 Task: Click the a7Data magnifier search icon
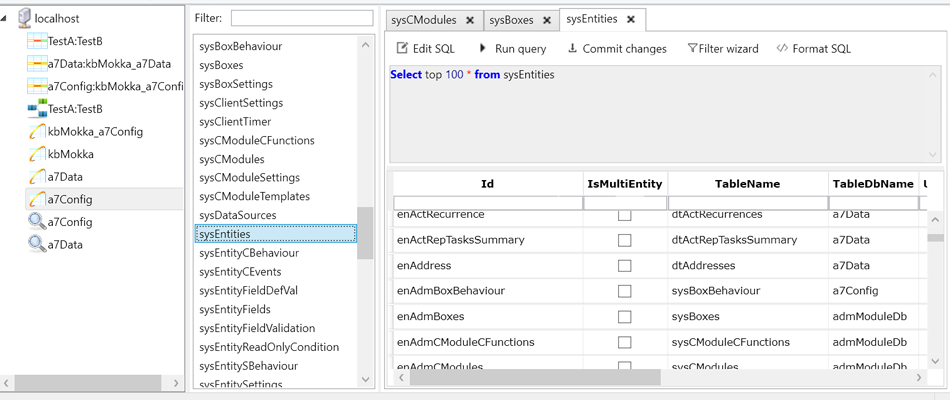click(x=37, y=245)
